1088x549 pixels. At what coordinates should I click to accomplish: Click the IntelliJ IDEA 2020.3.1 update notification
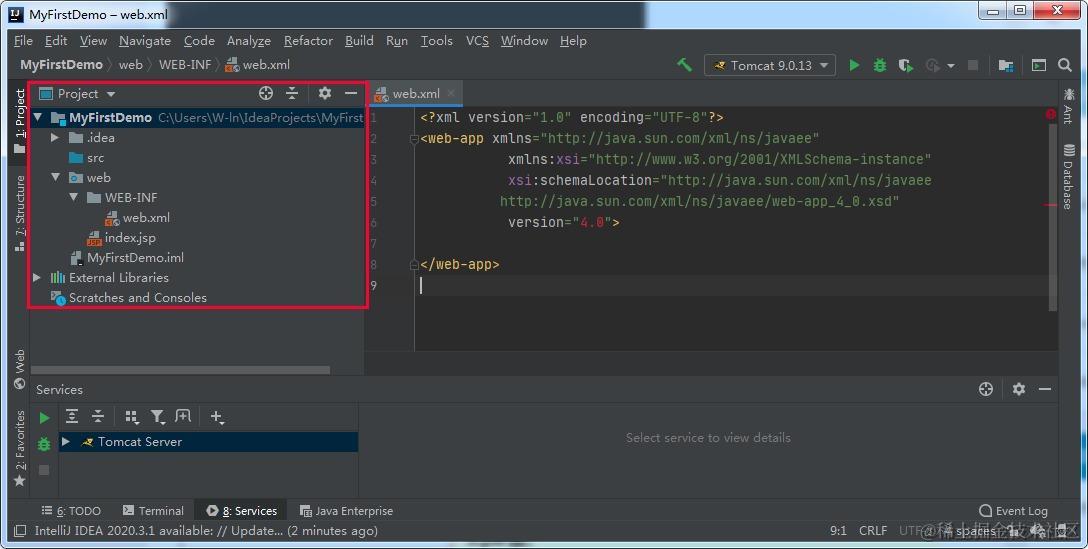pos(206,531)
